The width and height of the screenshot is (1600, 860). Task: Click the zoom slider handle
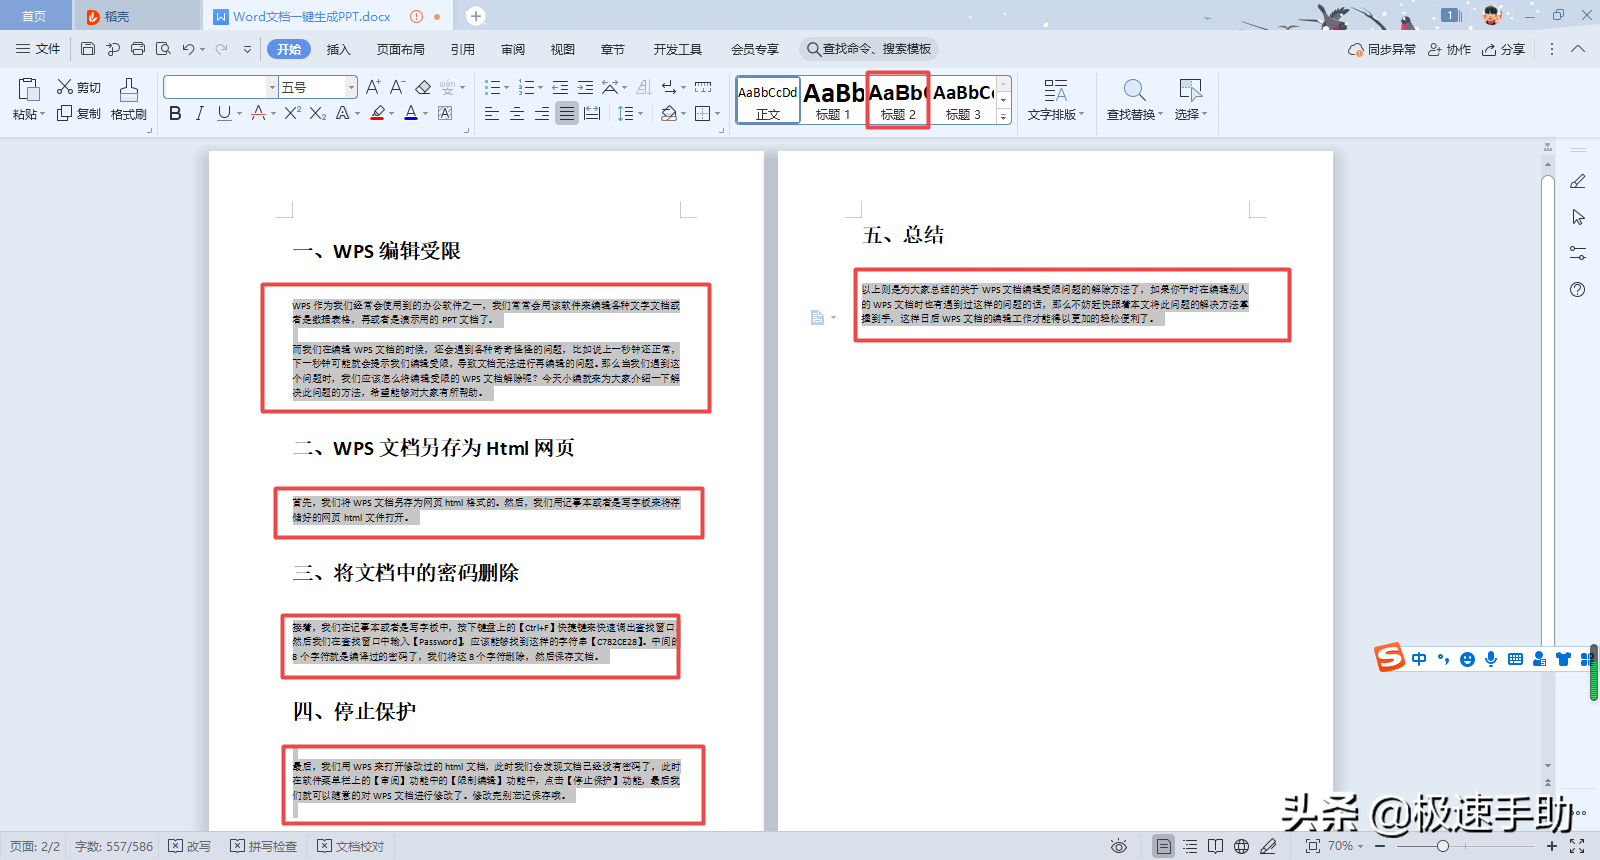coord(1443,846)
